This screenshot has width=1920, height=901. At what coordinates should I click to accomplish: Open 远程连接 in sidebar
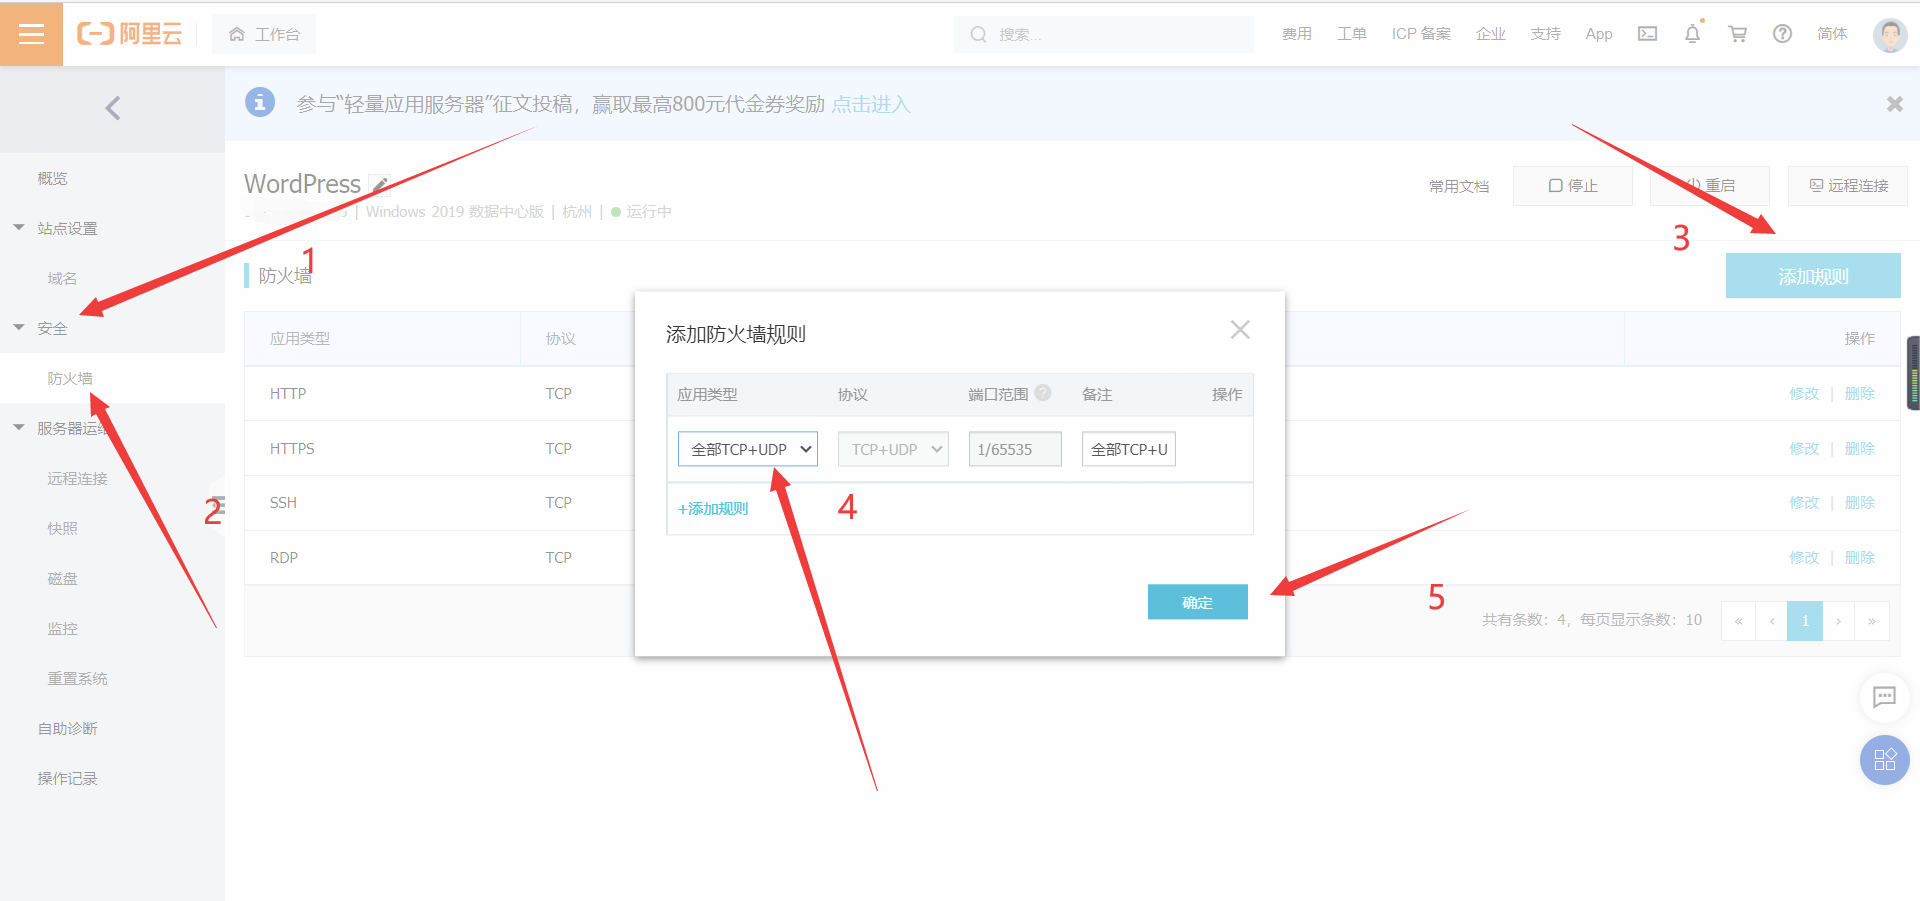(77, 479)
